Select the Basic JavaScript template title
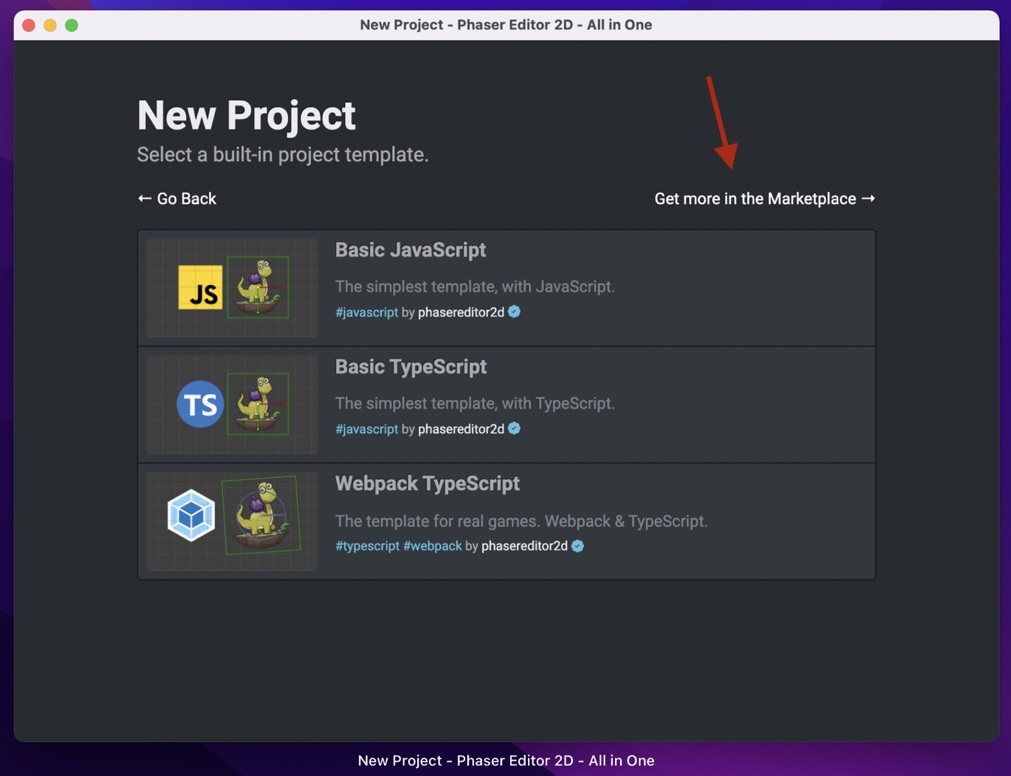The image size is (1011, 776). pyautogui.click(x=410, y=250)
